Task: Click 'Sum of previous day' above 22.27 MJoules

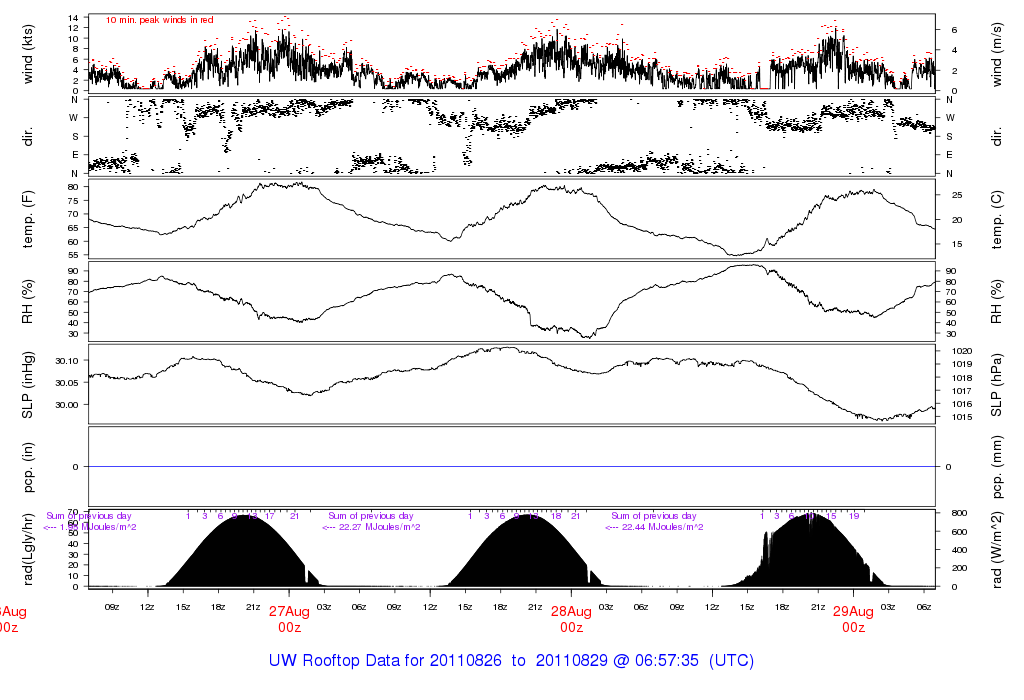Action: pyautogui.click(x=371, y=516)
